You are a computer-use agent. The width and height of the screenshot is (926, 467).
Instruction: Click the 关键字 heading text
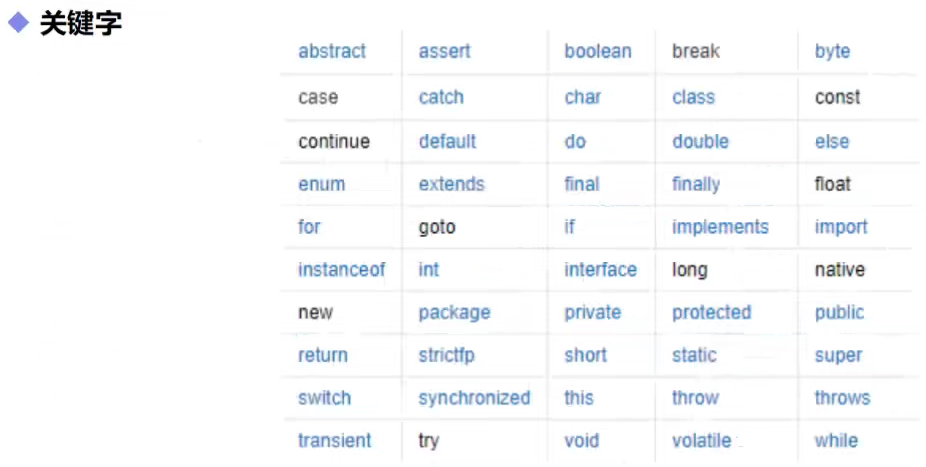point(80,24)
